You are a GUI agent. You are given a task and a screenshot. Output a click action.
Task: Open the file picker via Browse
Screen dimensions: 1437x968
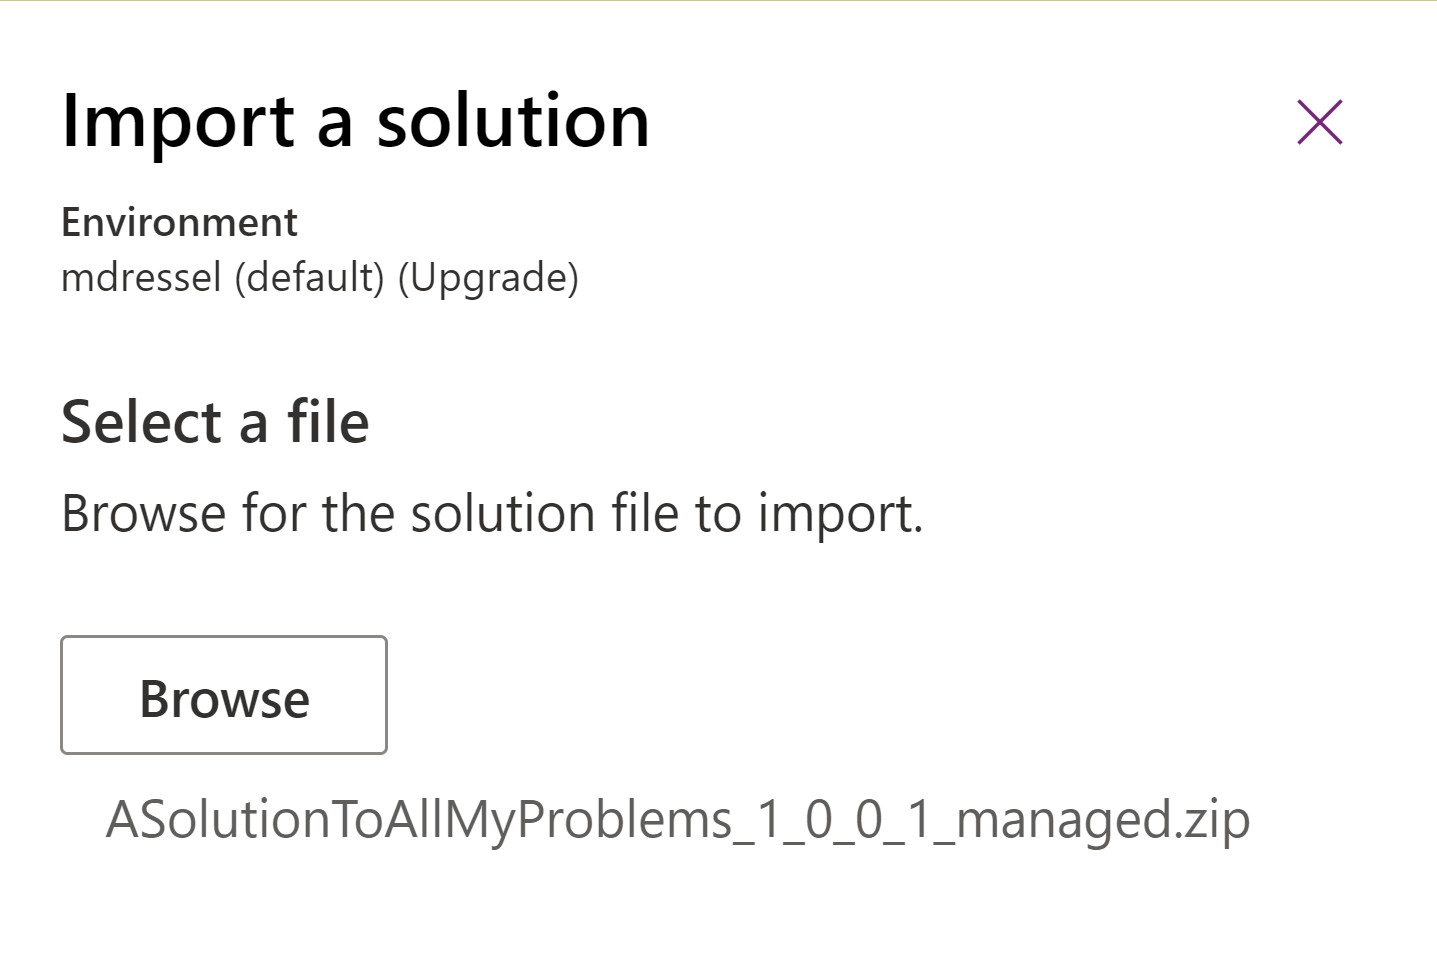coord(224,695)
